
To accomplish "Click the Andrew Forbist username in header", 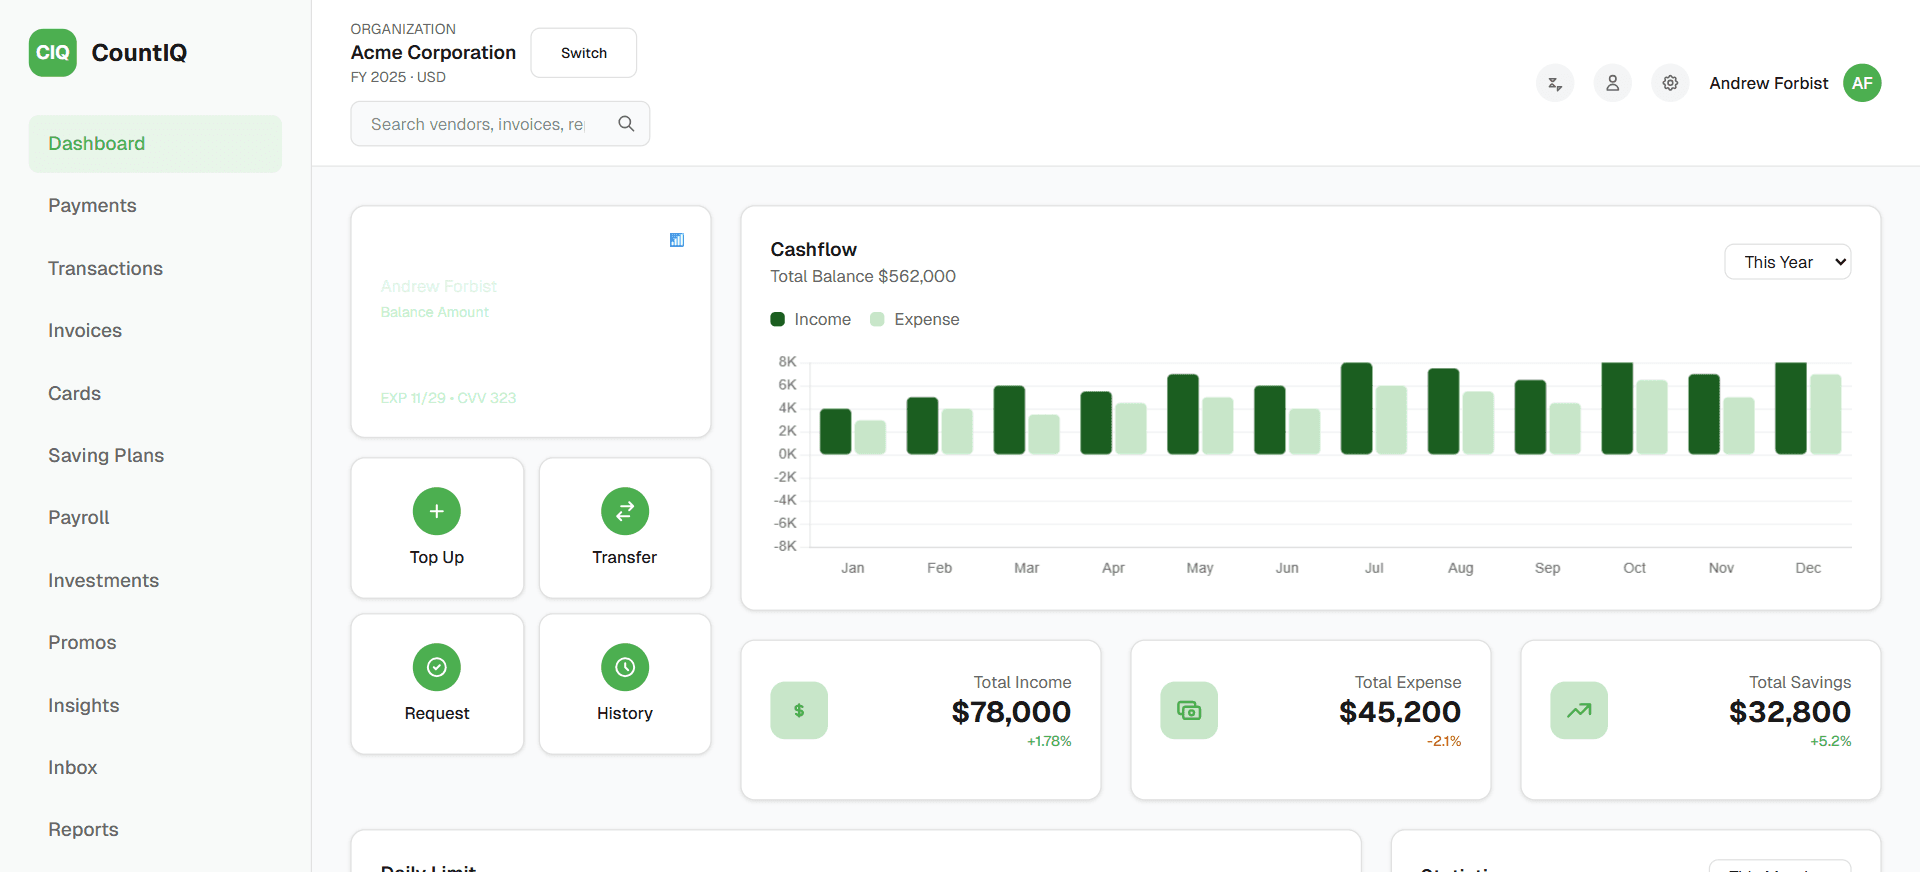I will click(x=1768, y=83).
